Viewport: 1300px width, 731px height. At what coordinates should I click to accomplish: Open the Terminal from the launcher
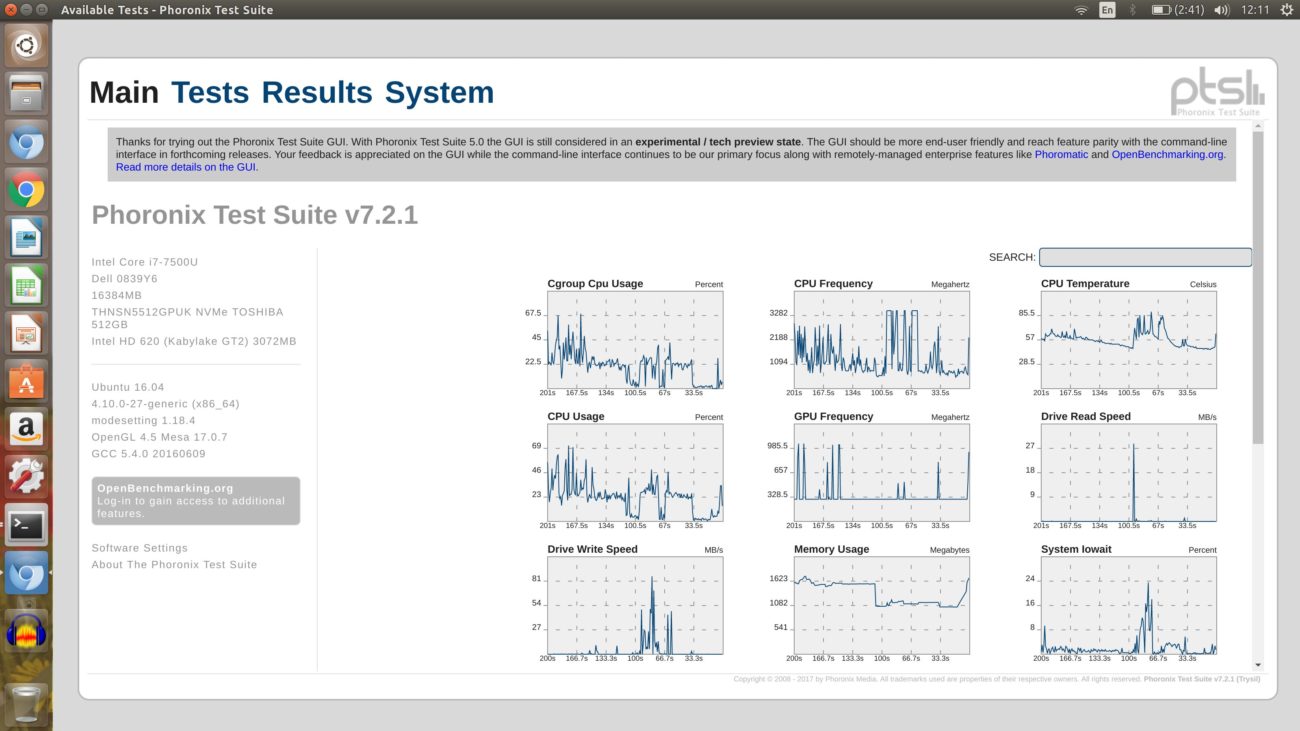[26, 525]
